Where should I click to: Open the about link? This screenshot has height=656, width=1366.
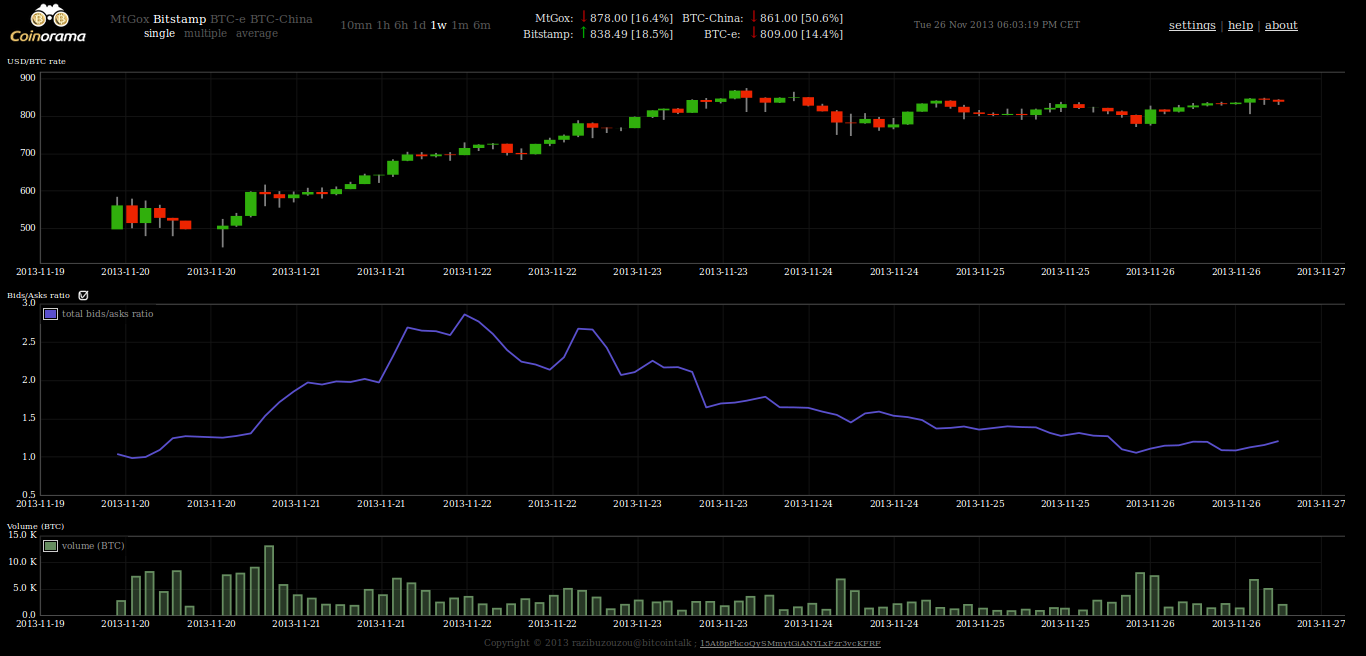point(1281,25)
